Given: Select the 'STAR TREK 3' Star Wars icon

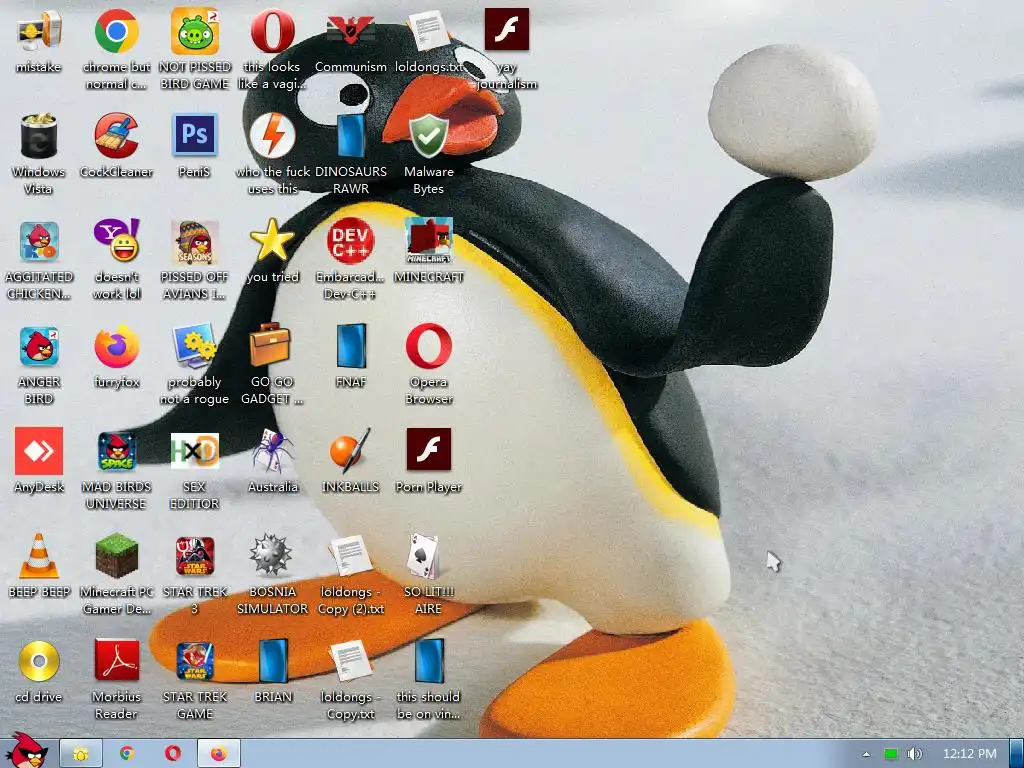Looking at the screenshot, I should pyautogui.click(x=195, y=556).
